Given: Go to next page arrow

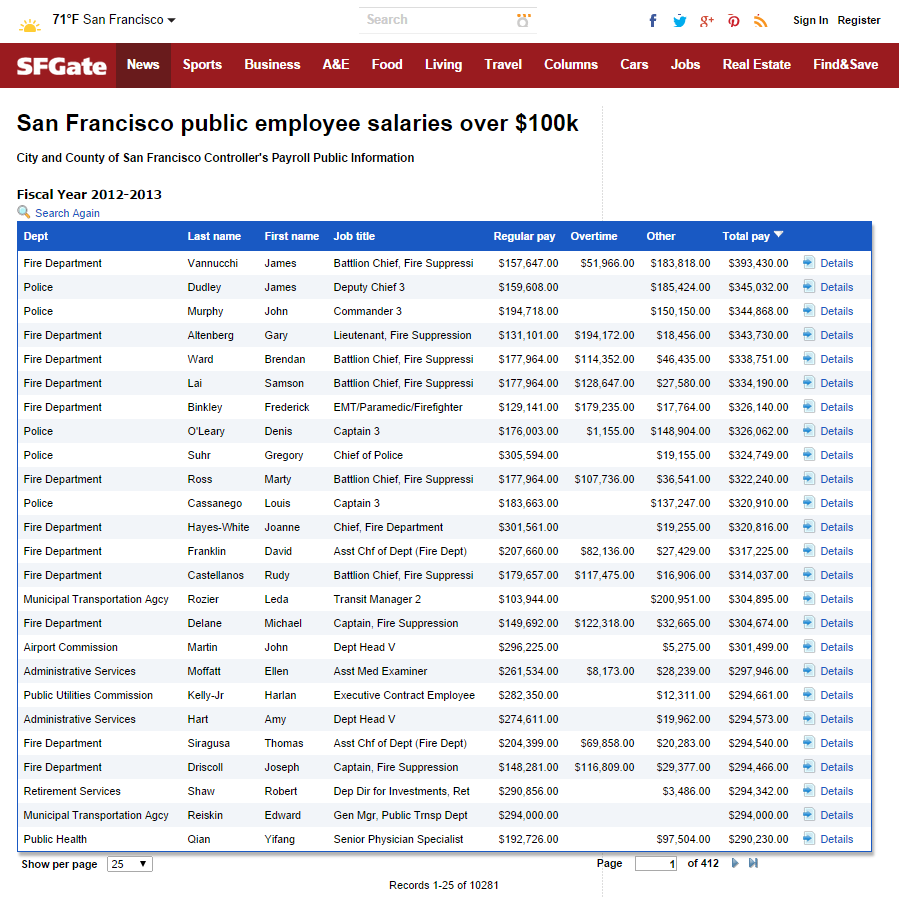Looking at the screenshot, I should click(x=736, y=863).
